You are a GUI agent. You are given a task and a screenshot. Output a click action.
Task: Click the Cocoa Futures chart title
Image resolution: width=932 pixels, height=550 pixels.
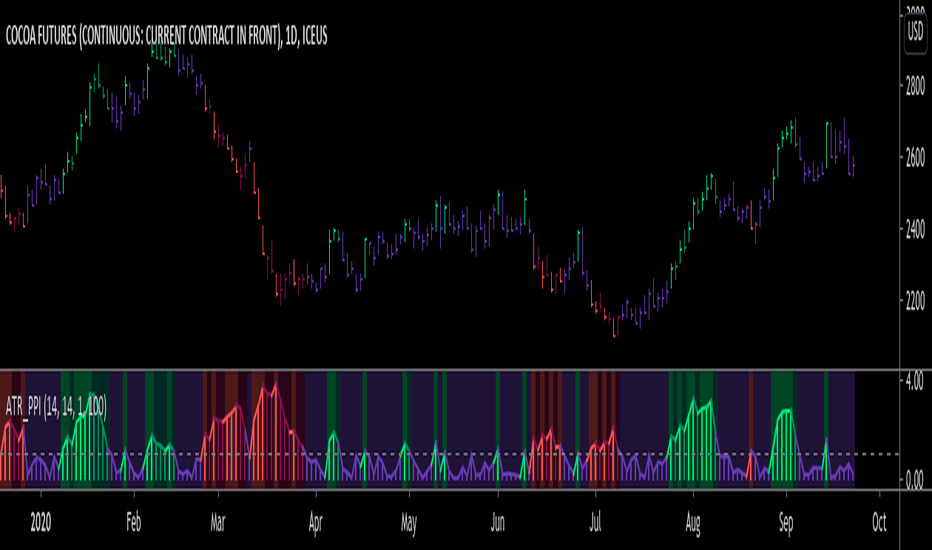pos(166,36)
